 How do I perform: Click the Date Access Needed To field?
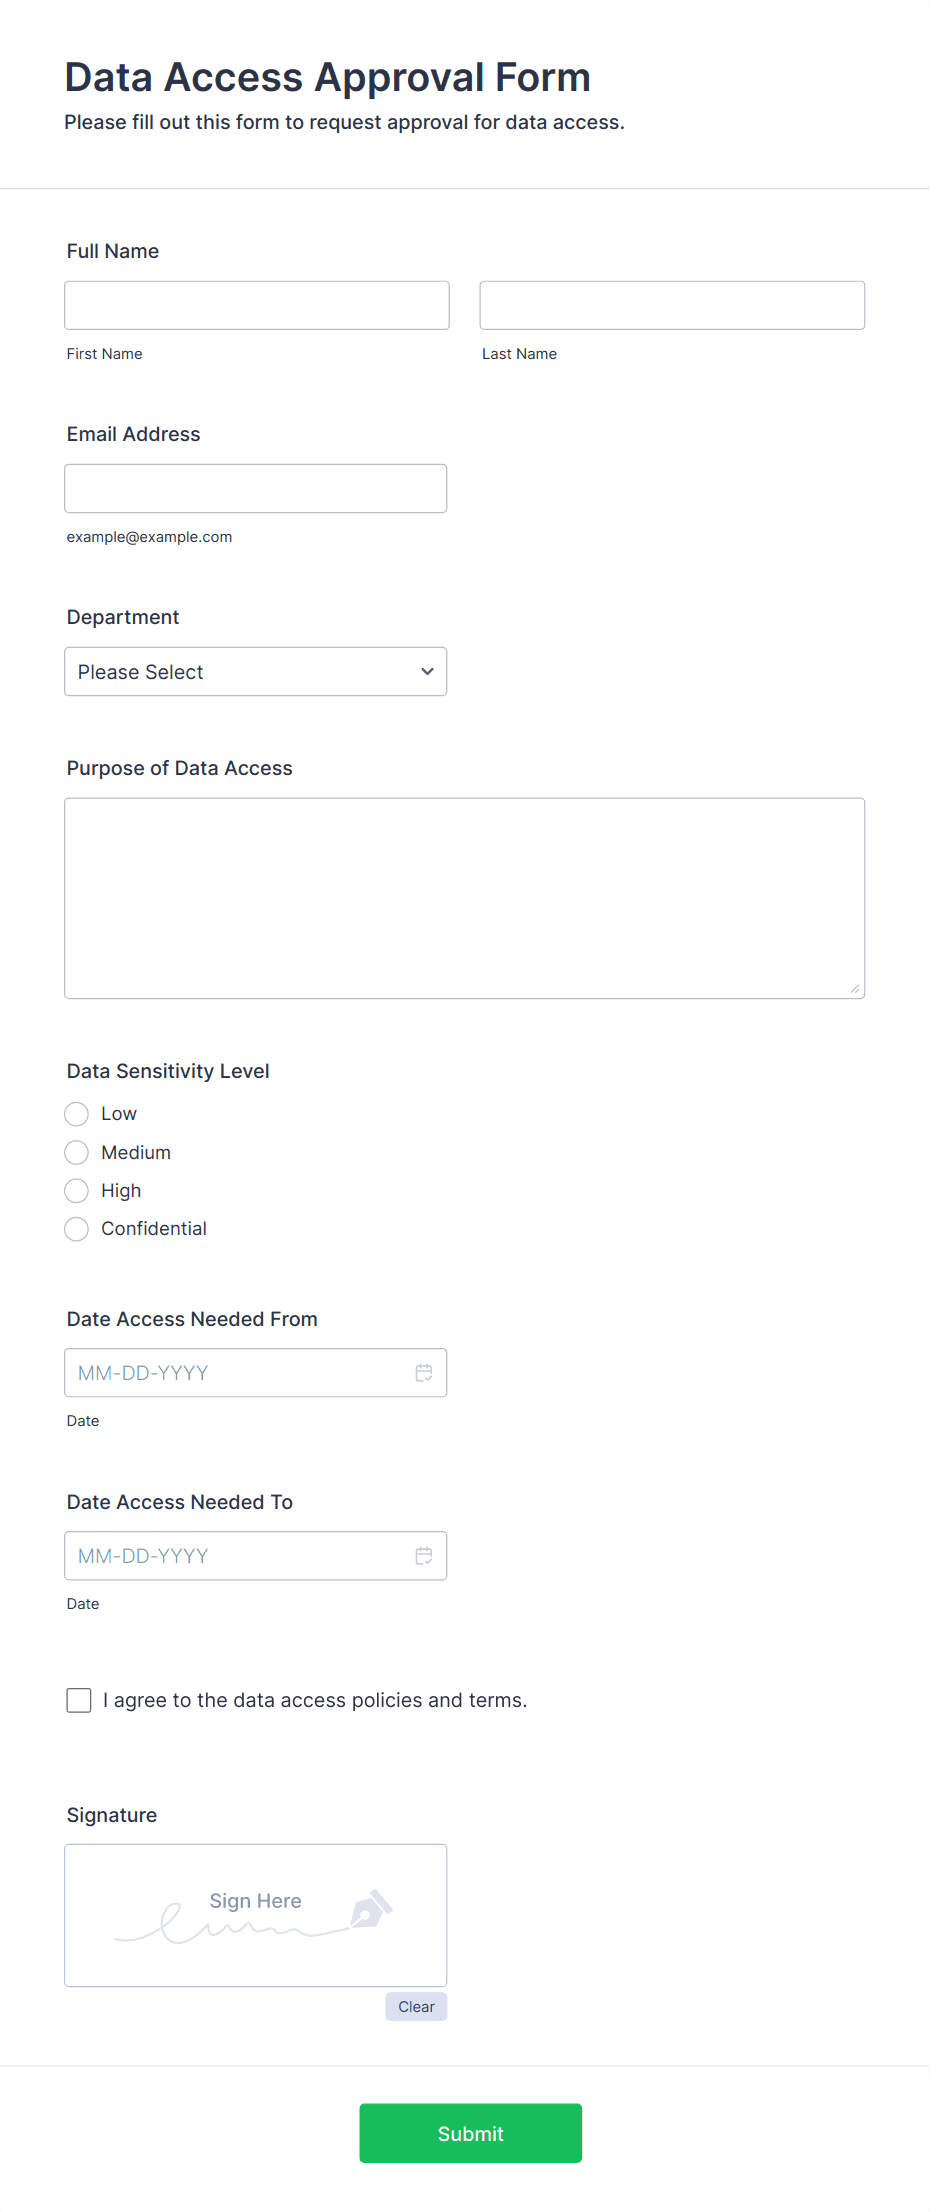pyautogui.click(x=256, y=1556)
